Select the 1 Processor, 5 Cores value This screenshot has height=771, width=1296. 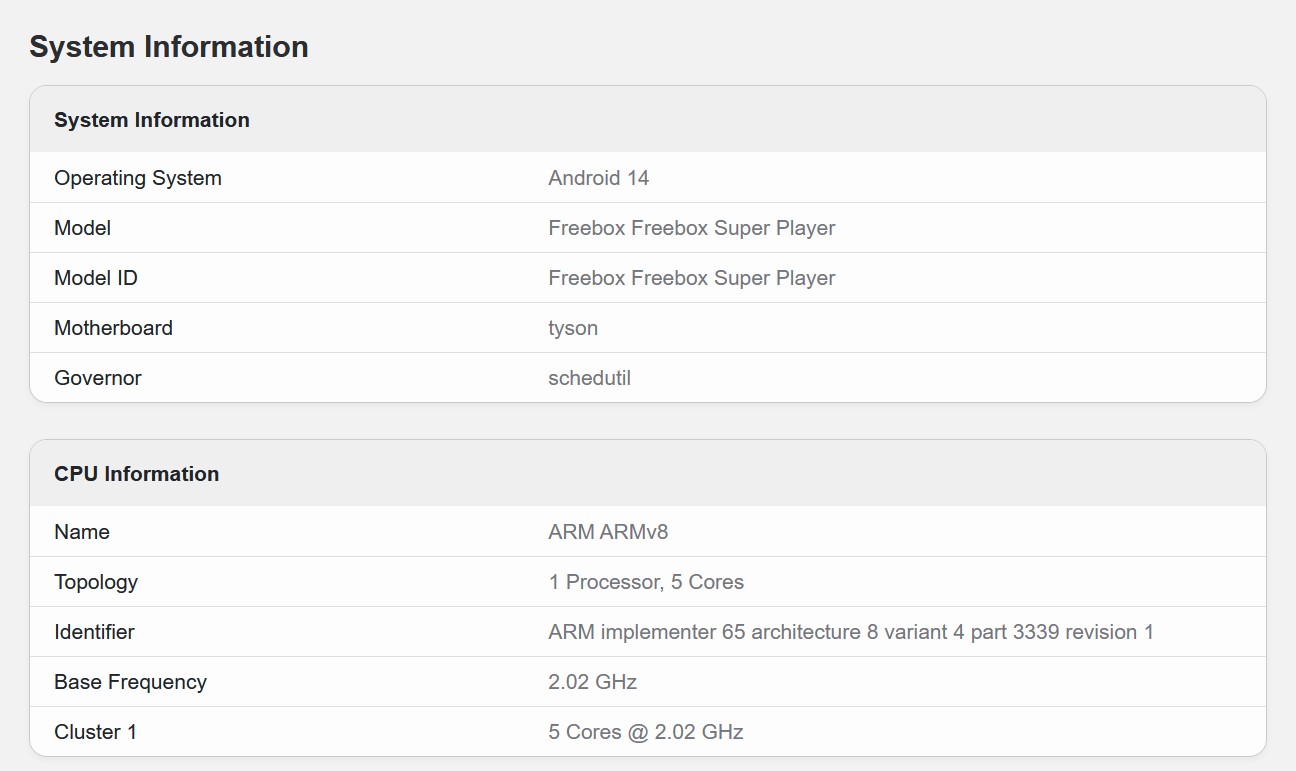click(646, 582)
